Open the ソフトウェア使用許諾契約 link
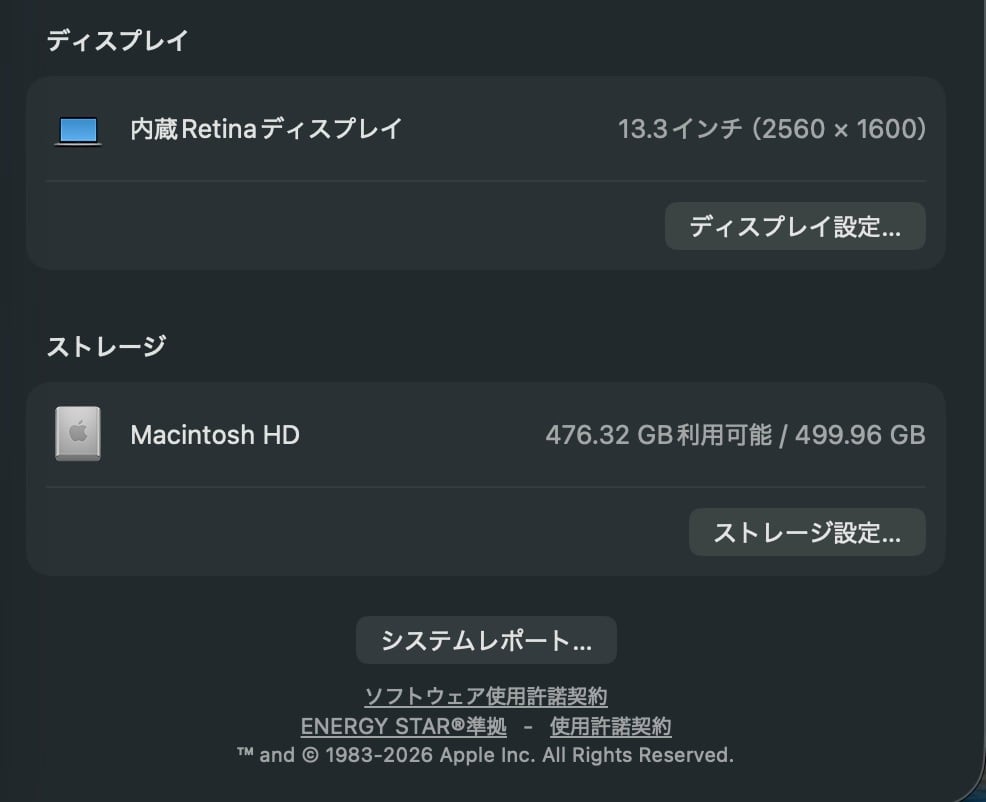The image size is (986, 802). 486,696
